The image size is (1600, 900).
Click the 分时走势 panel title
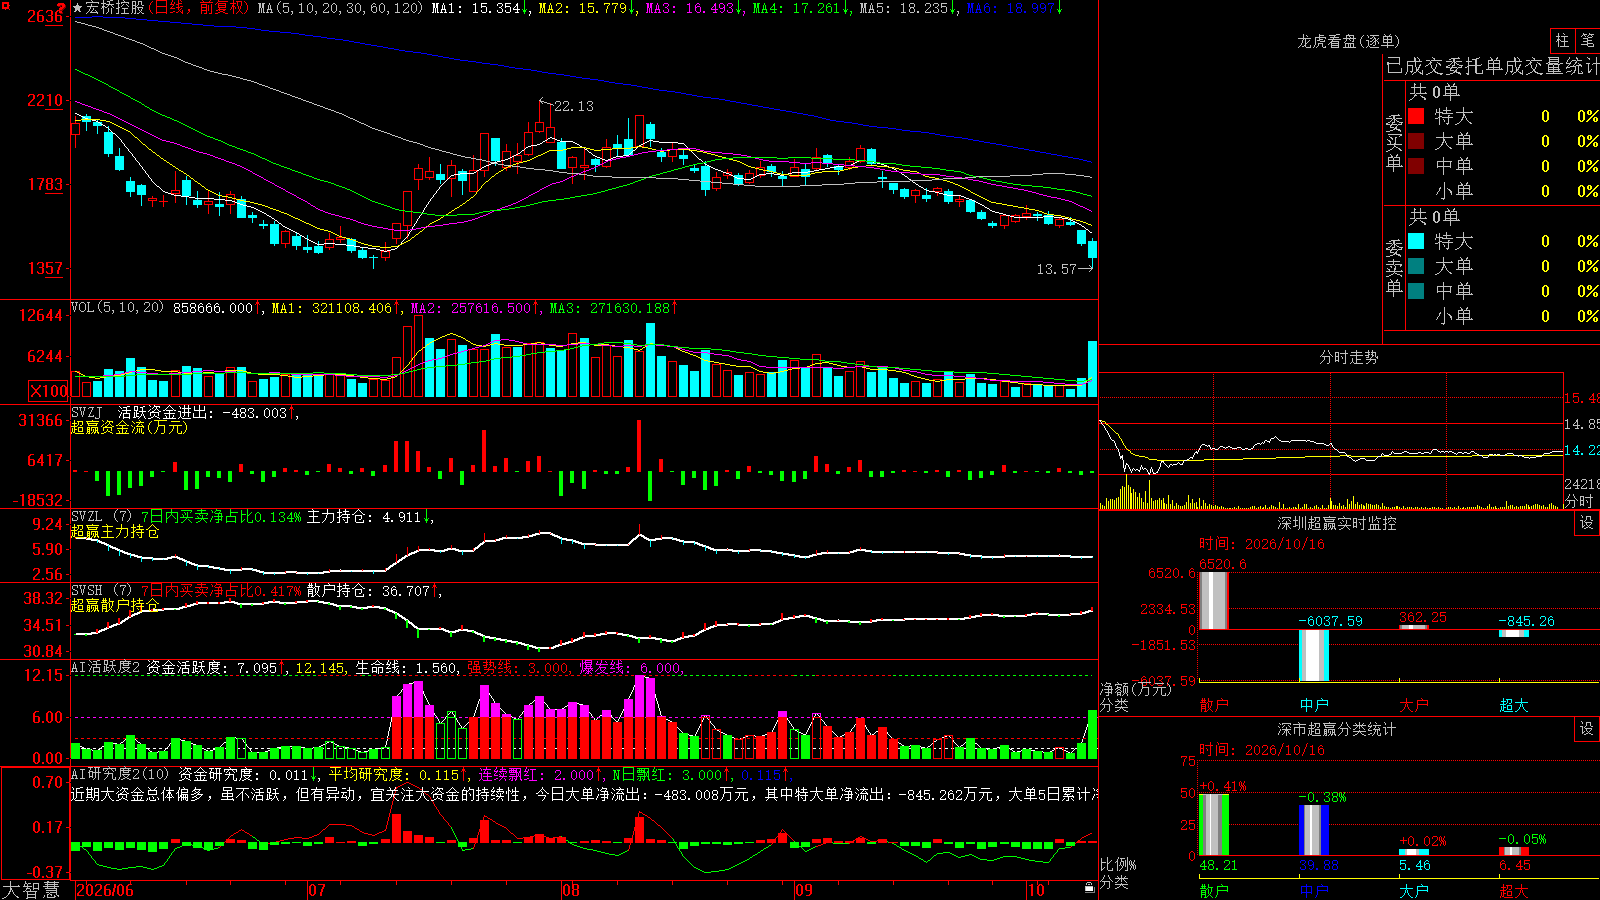pos(1348,357)
